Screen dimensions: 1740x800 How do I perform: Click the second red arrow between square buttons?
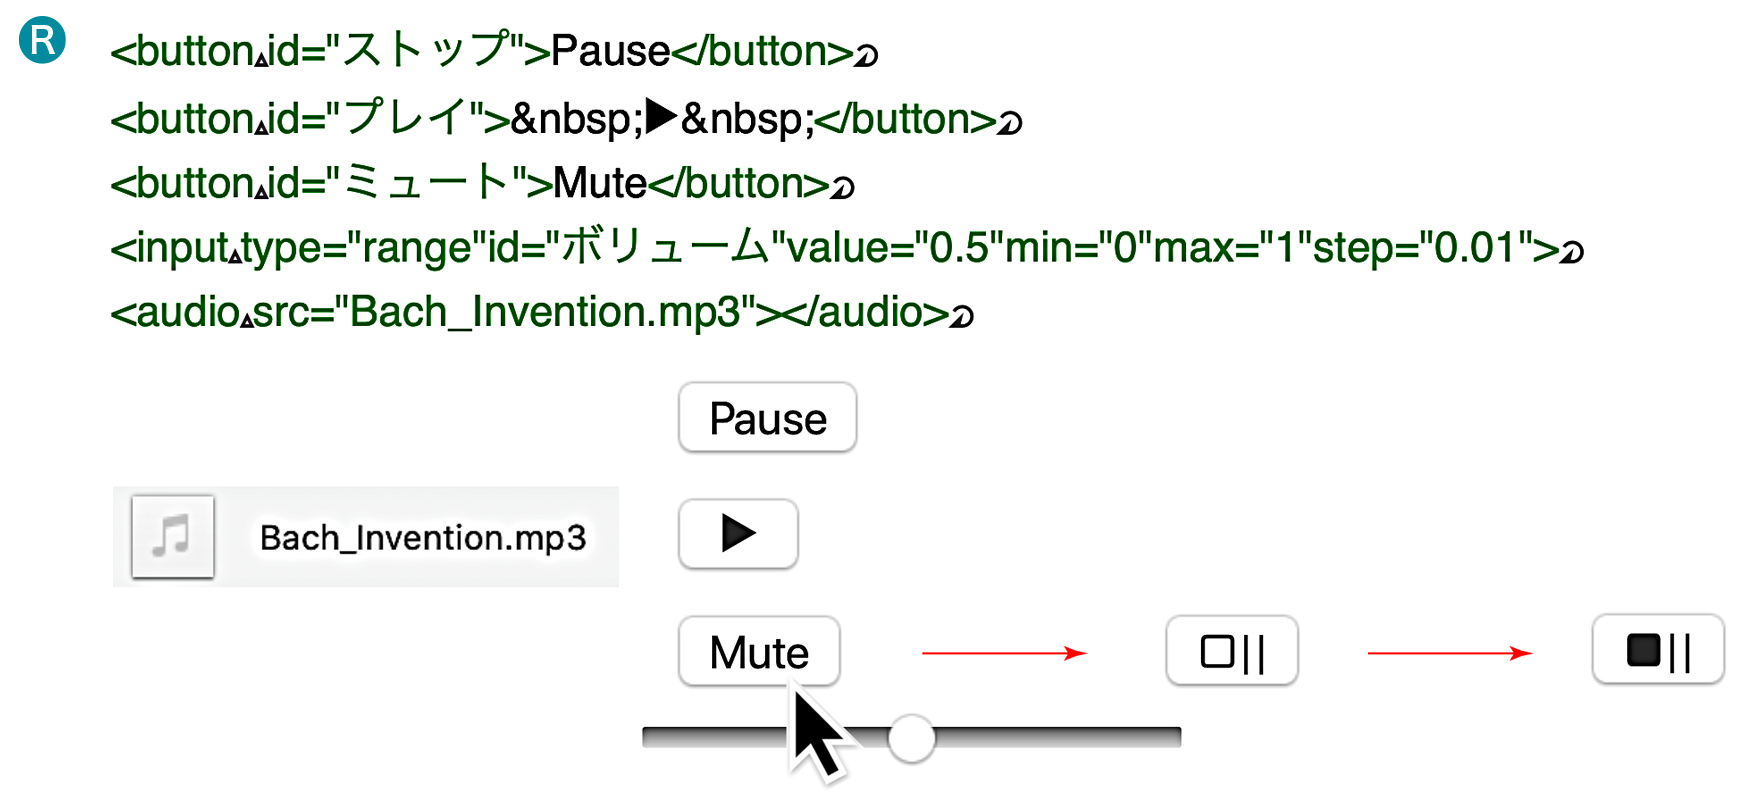(x=1450, y=653)
